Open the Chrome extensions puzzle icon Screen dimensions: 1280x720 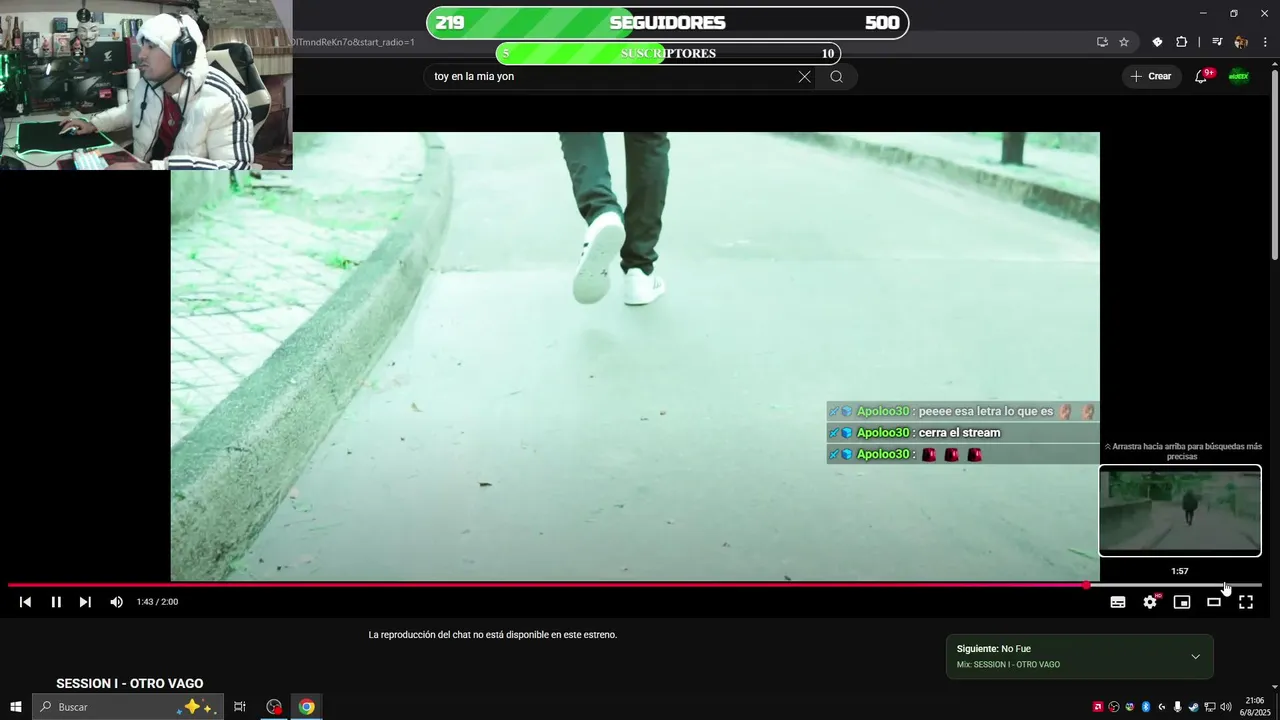[1181, 42]
